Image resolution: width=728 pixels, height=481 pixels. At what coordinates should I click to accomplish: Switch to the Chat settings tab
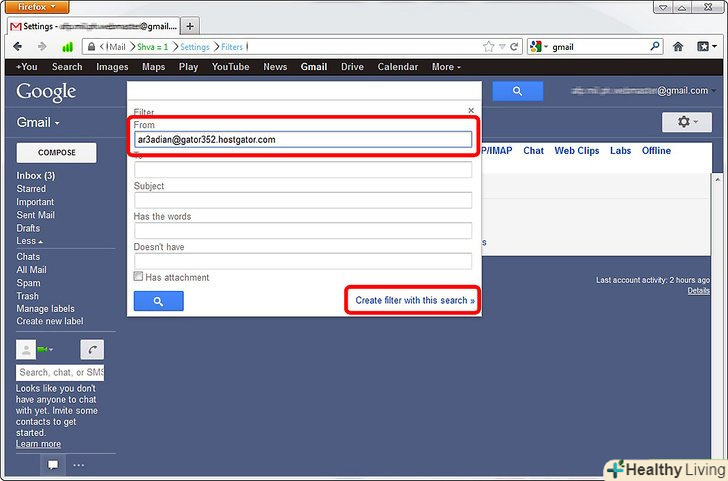pos(533,151)
